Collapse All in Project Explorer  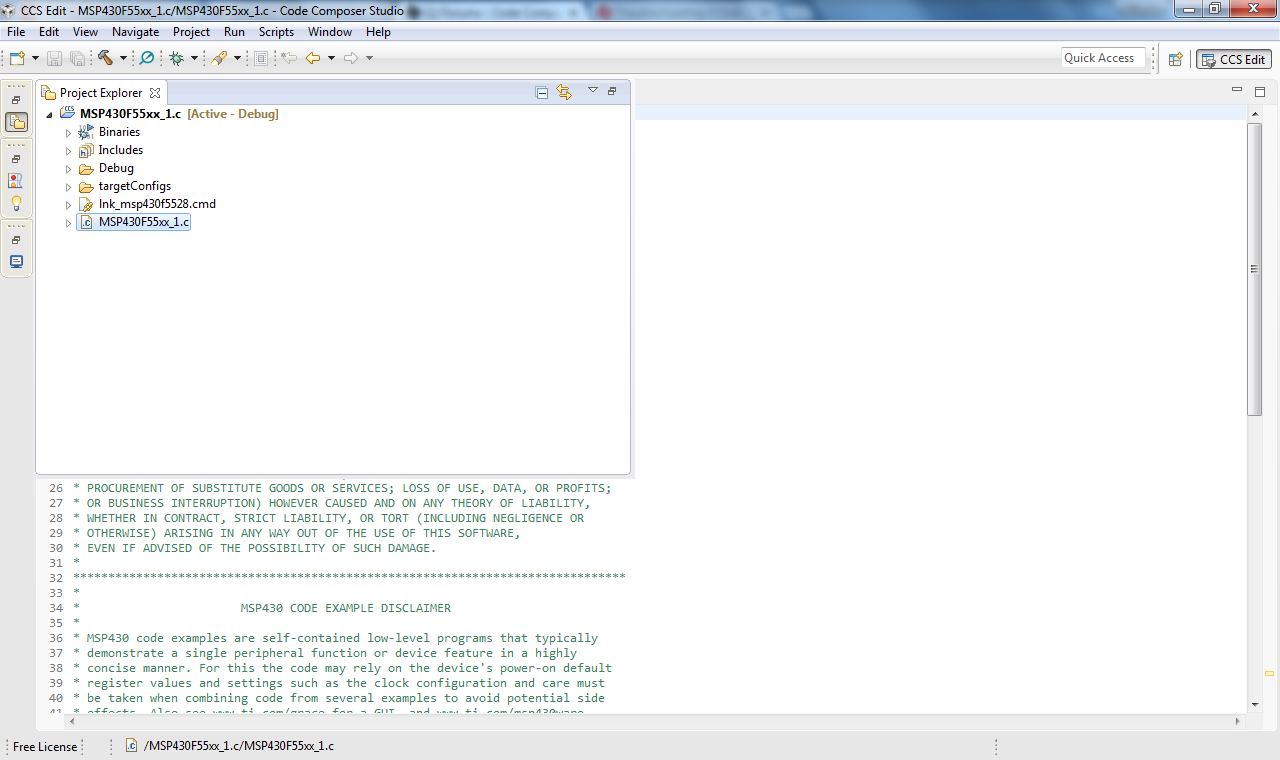542,92
